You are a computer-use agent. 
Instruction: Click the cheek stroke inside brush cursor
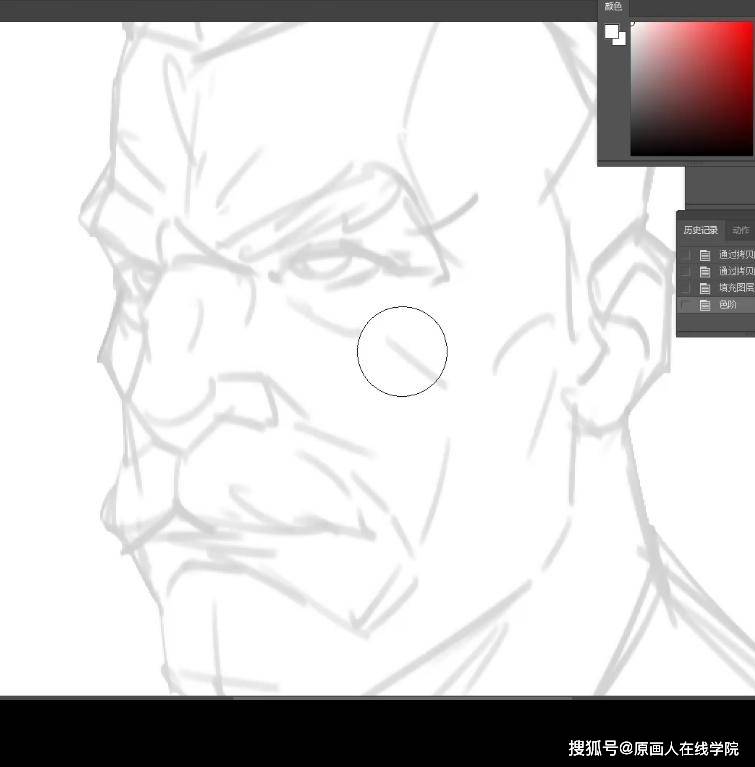(x=415, y=361)
